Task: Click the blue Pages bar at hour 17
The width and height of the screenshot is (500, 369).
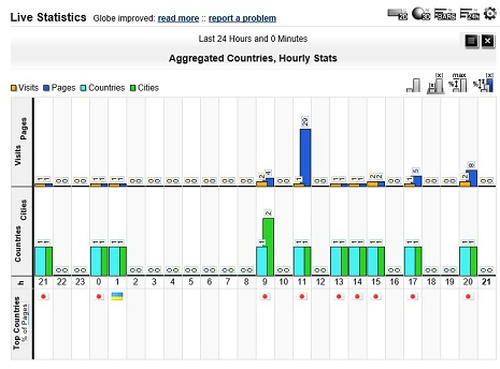Action: click(416, 181)
